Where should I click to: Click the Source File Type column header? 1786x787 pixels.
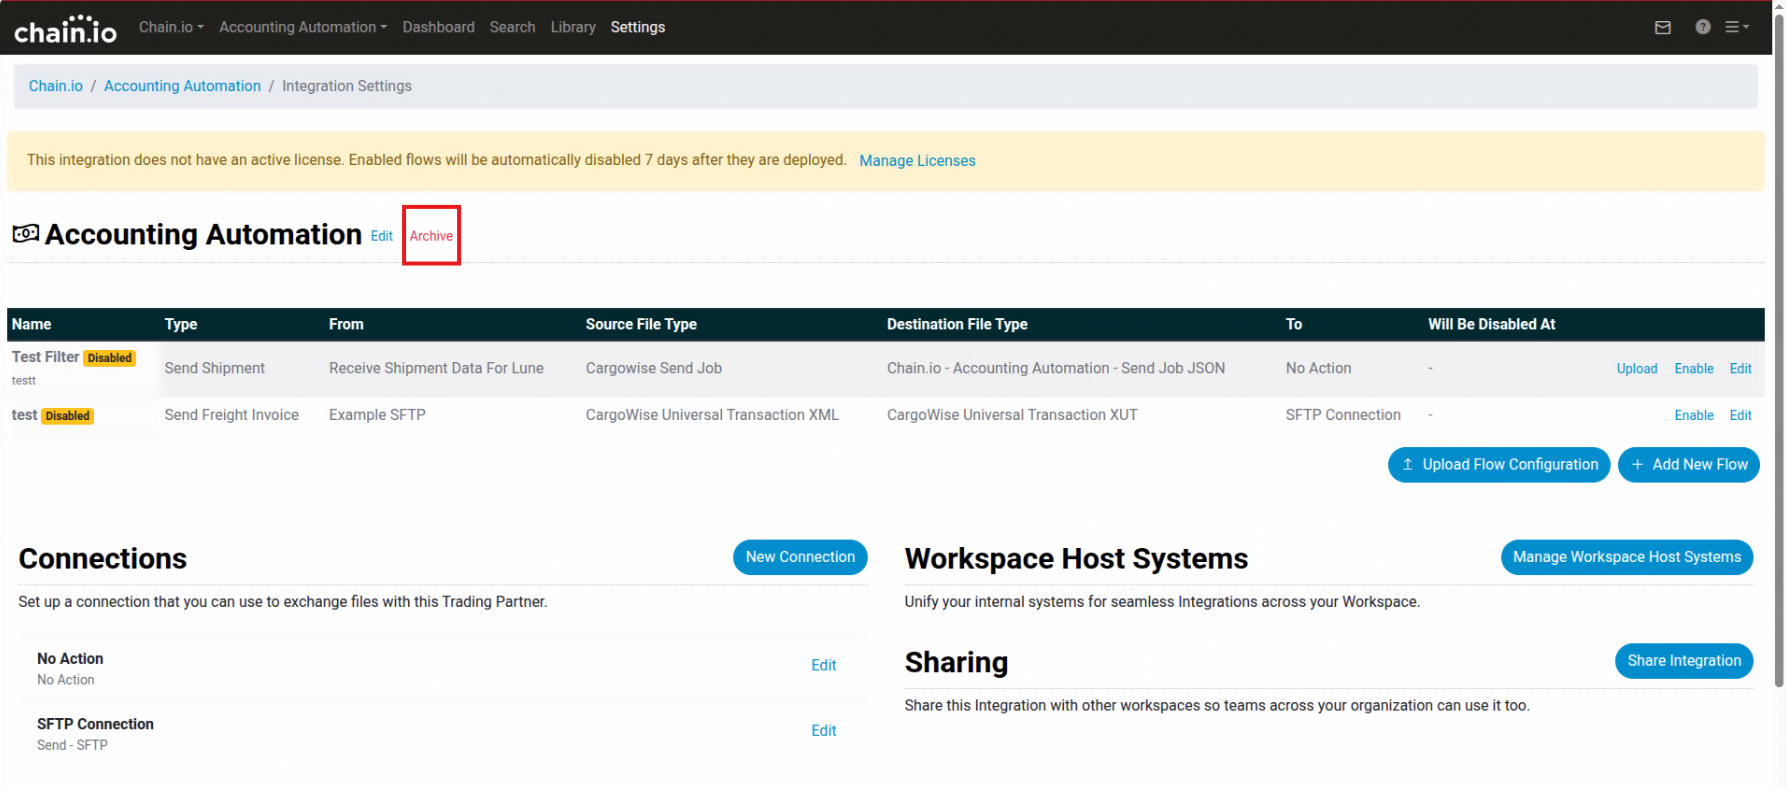[641, 324]
